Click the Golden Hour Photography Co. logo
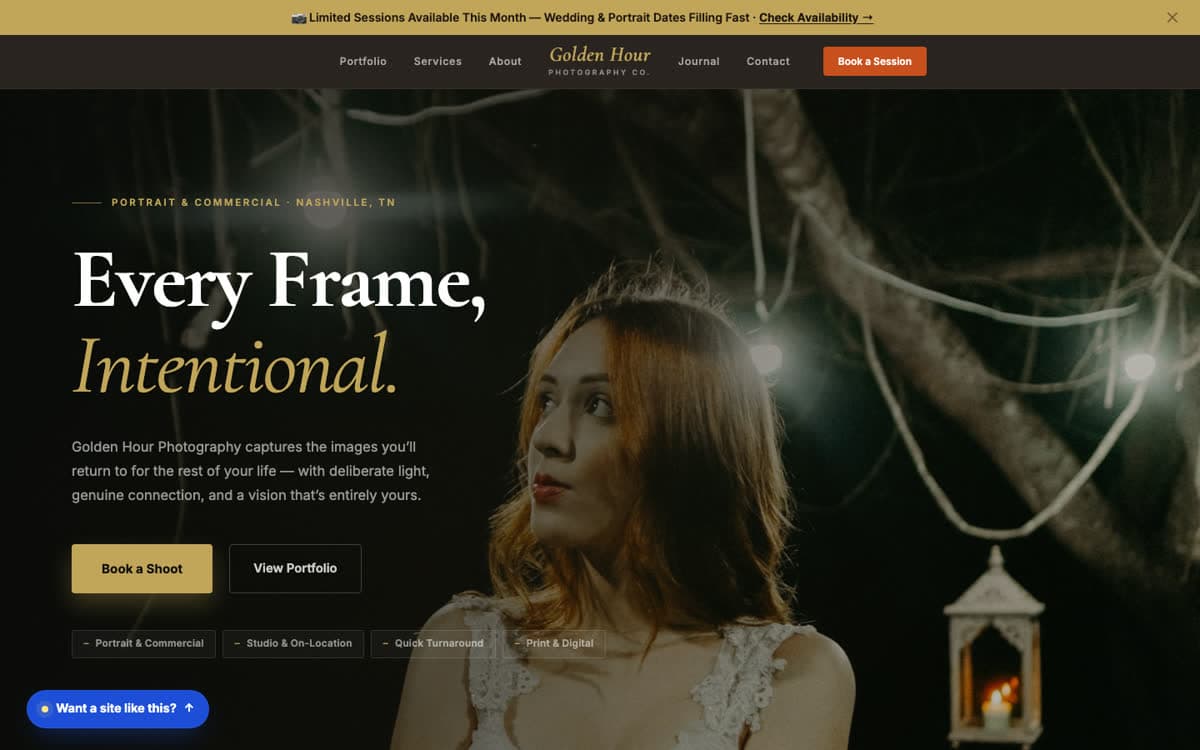 [600, 61]
